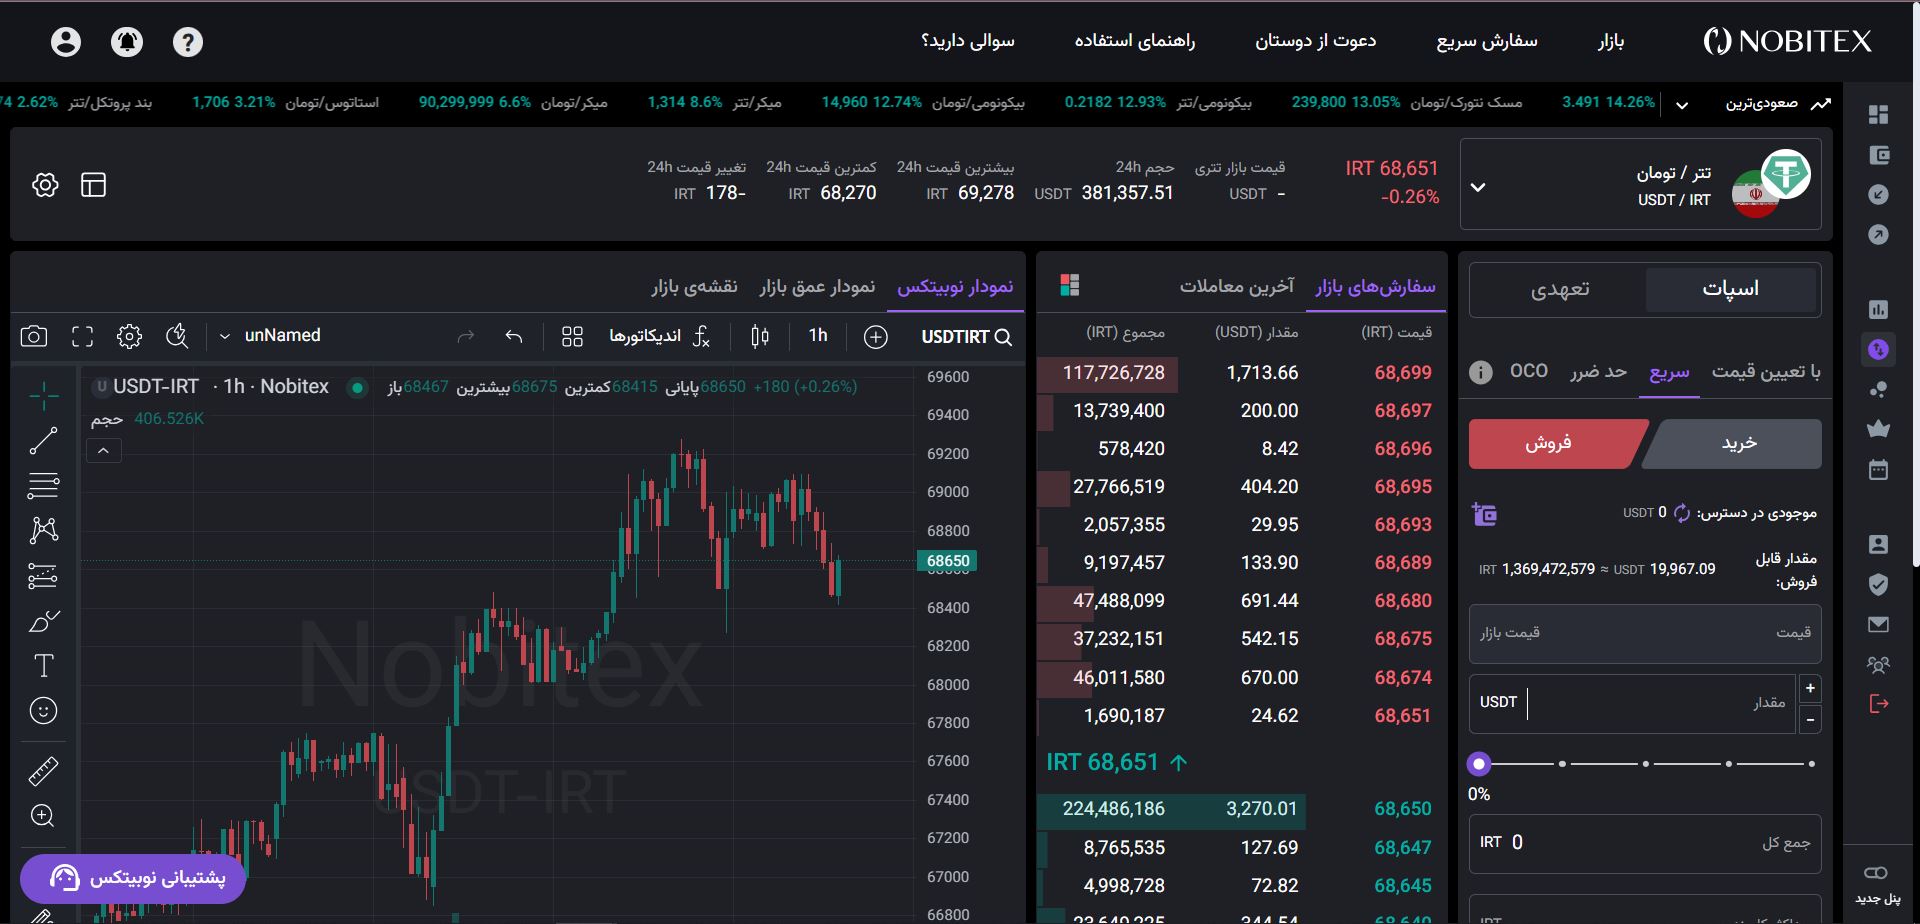Search symbol USDTIRT in chart toolbar
This screenshot has height=924, width=1920.
[966, 337]
